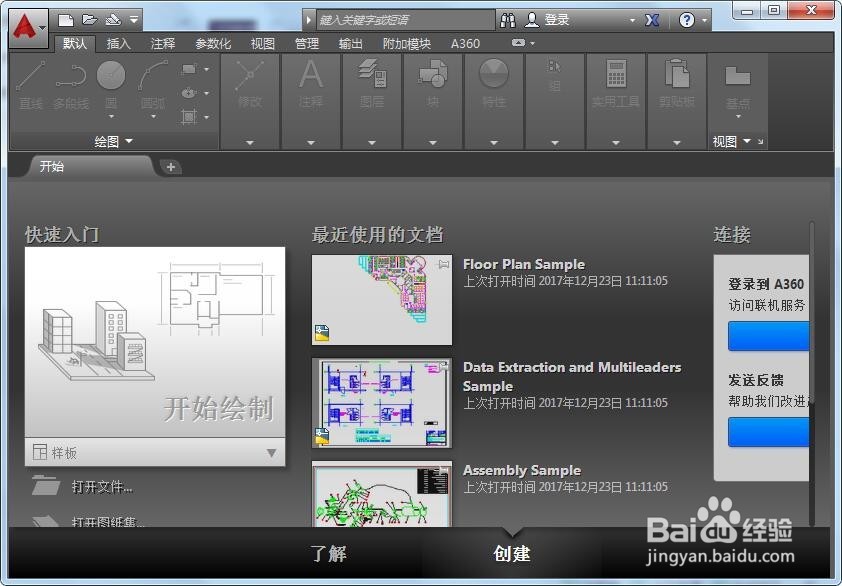Click the keyword search input field
842x586 pixels.
coord(405,20)
